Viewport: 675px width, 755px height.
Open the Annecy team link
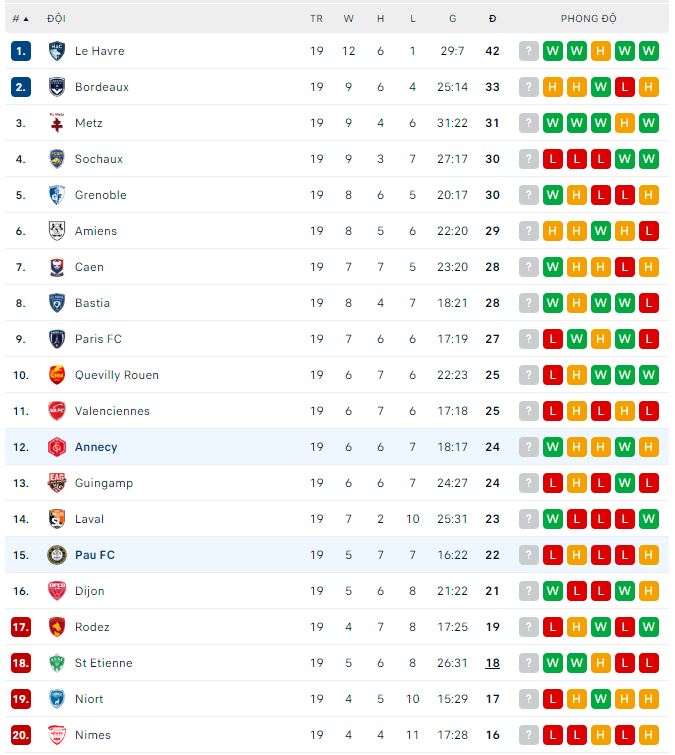point(96,447)
